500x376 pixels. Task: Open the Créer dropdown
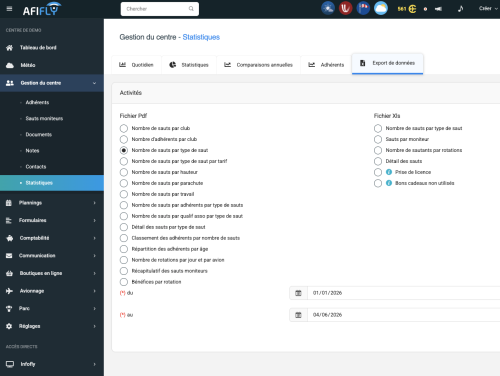coord(488,9)
